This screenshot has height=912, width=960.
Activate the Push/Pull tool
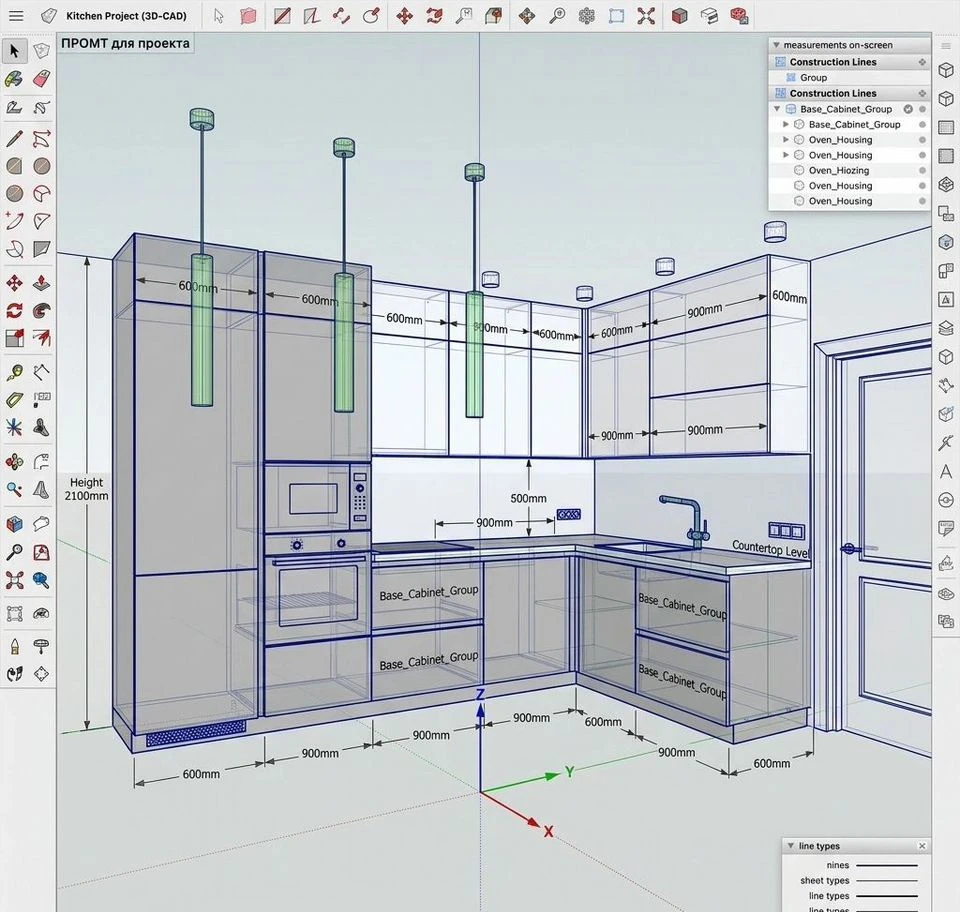pos(41,283)
